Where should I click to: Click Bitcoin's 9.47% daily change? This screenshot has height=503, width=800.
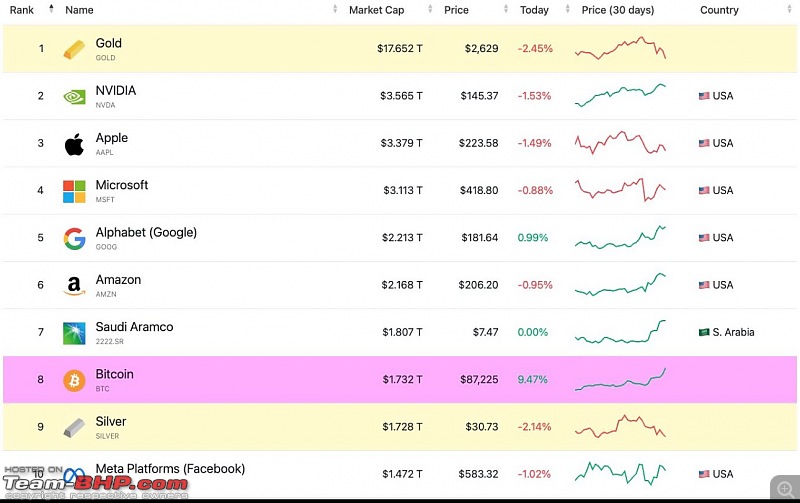pos(533,380)
